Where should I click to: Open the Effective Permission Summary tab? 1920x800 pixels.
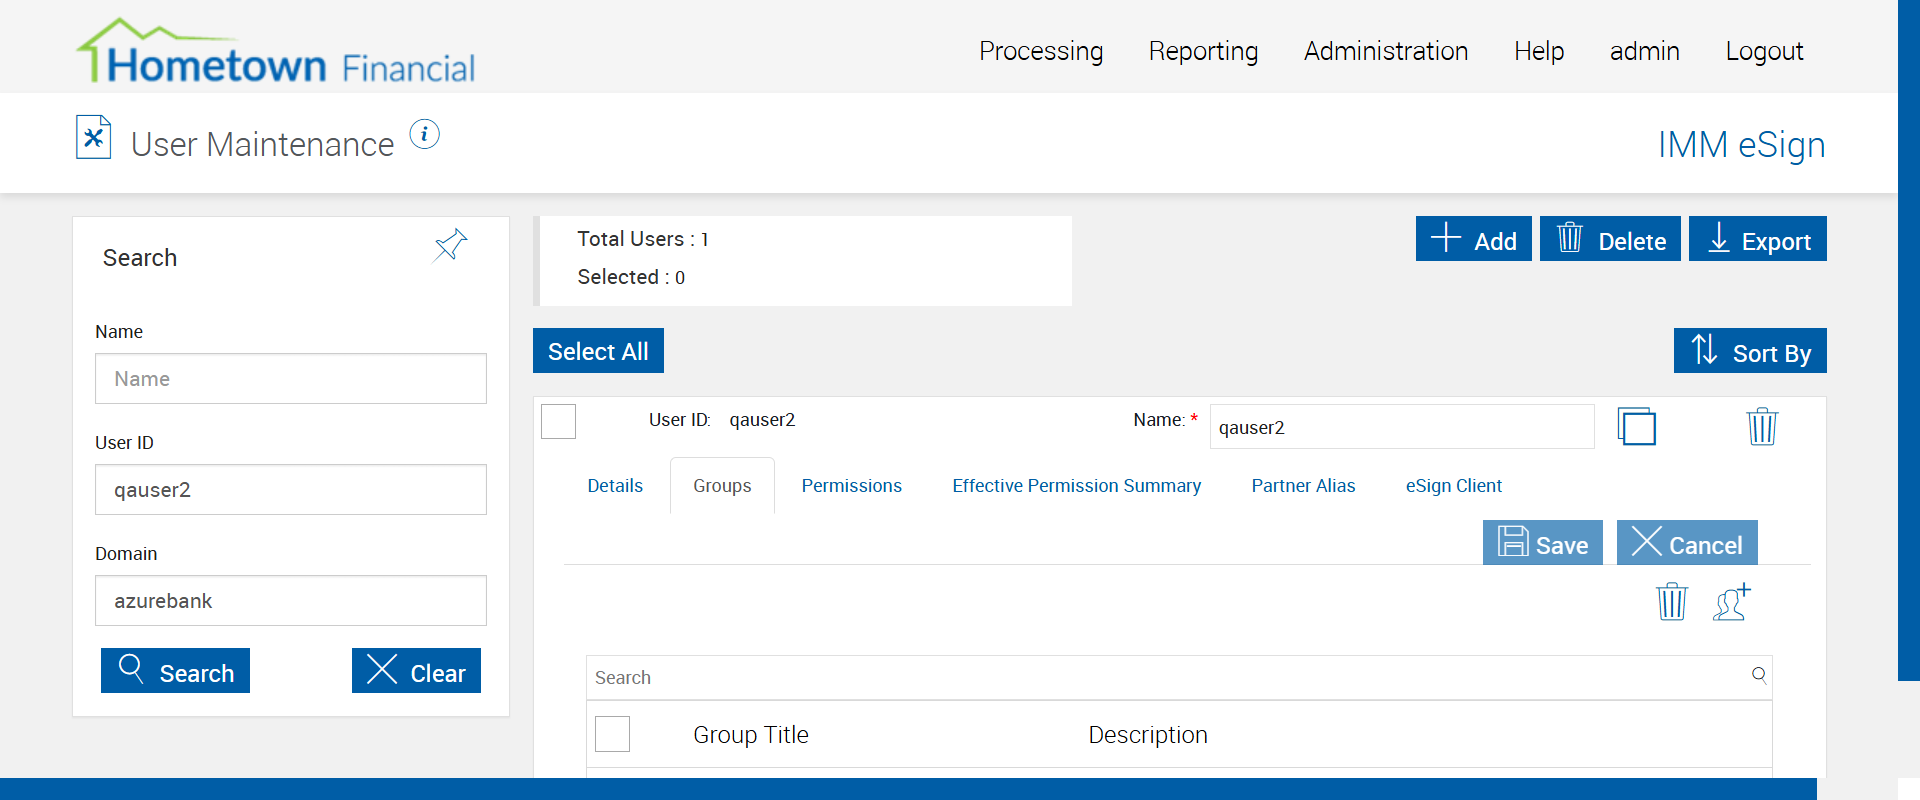click(1076, 486)
